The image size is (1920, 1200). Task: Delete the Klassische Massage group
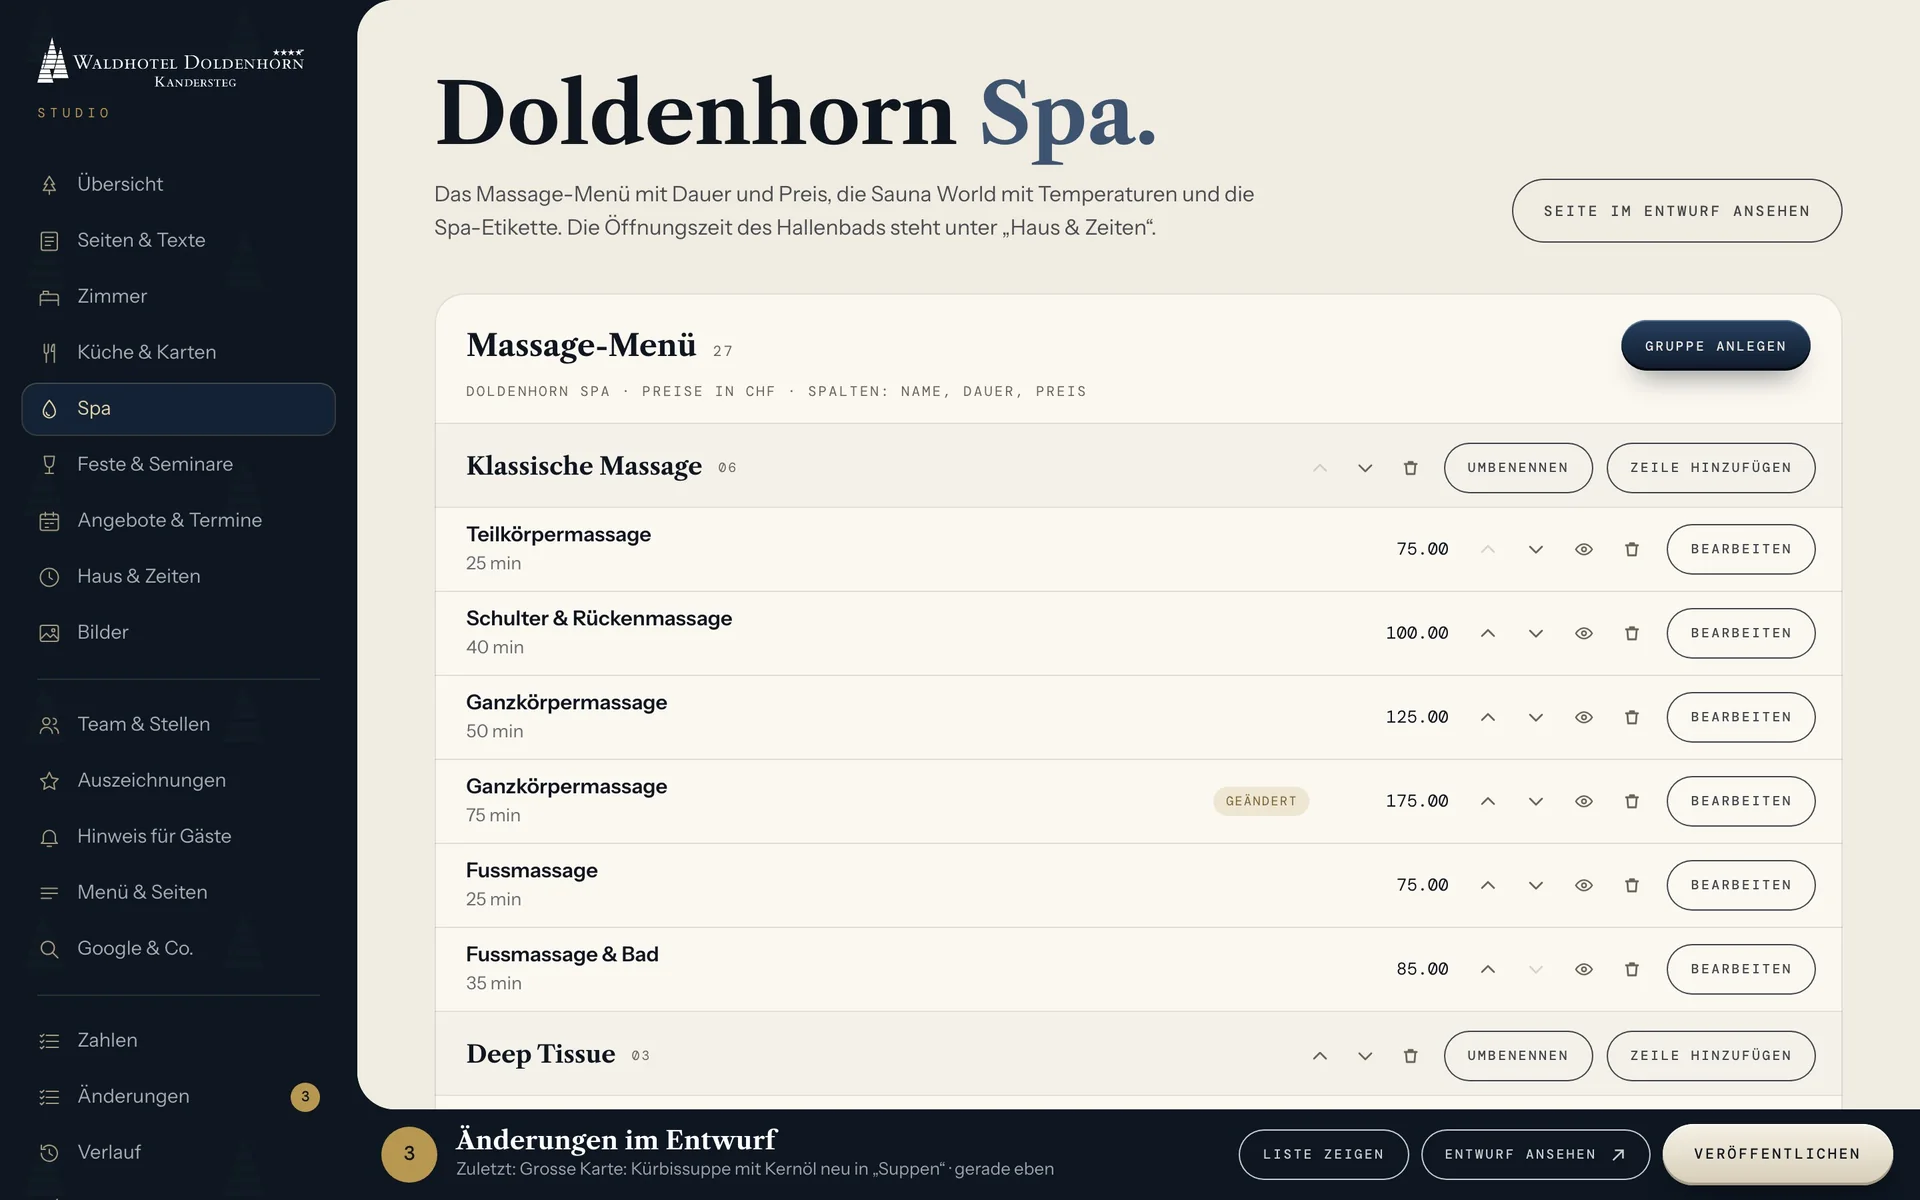pos(1410,468)
